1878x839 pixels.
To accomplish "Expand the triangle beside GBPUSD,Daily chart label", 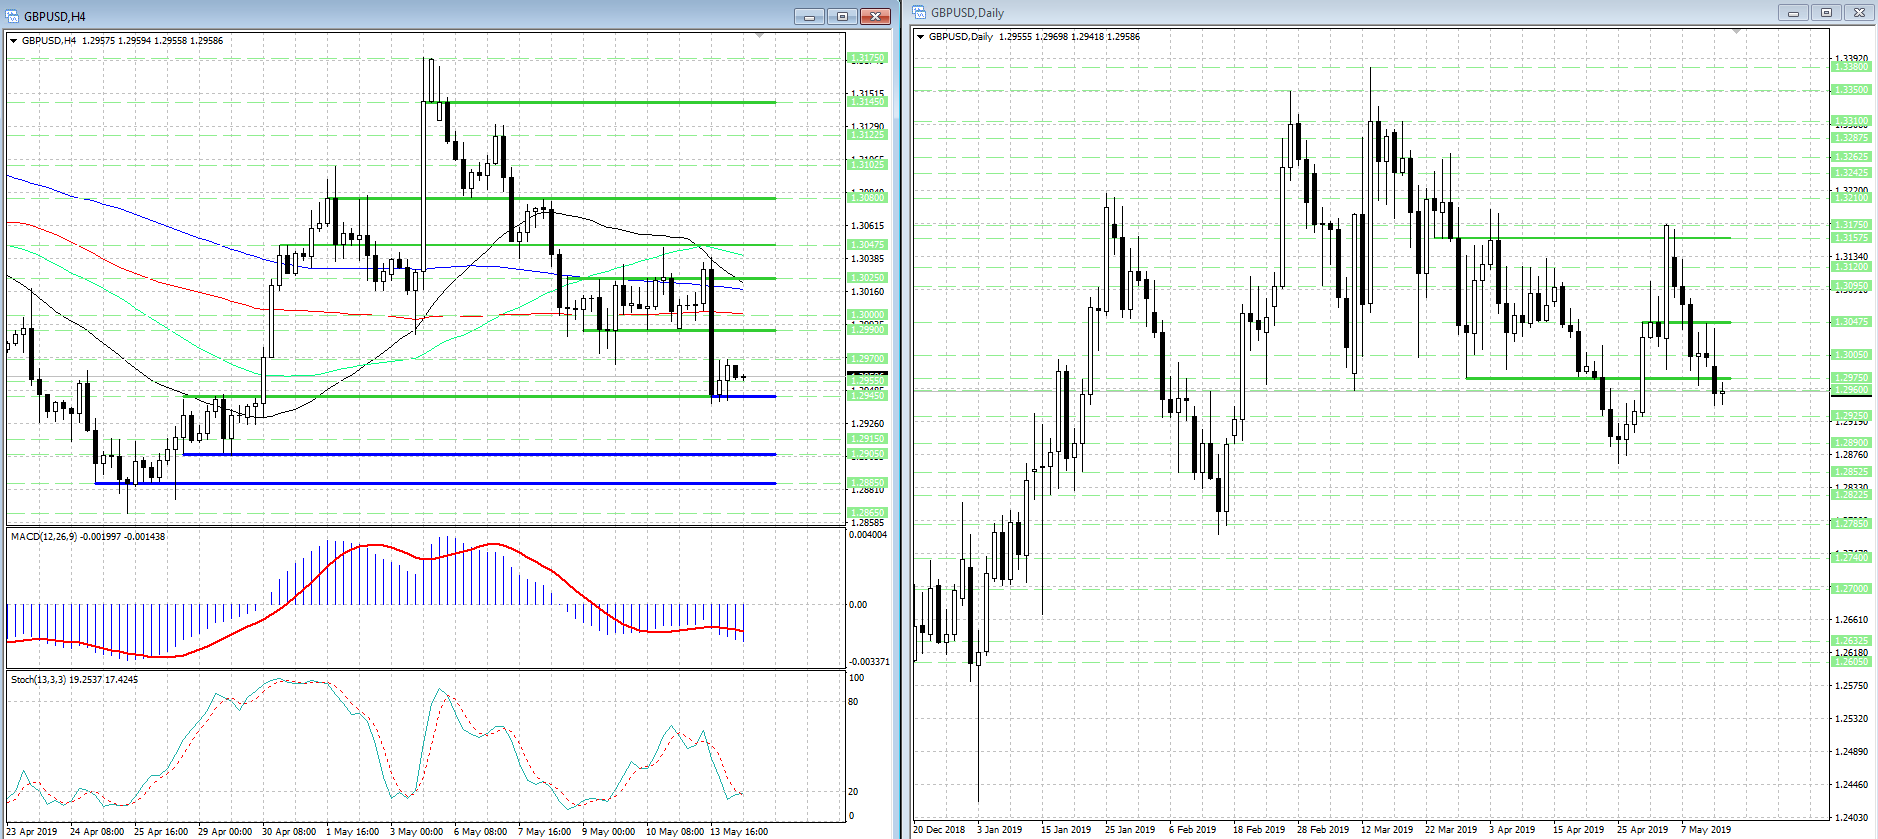I will (921, 37).
